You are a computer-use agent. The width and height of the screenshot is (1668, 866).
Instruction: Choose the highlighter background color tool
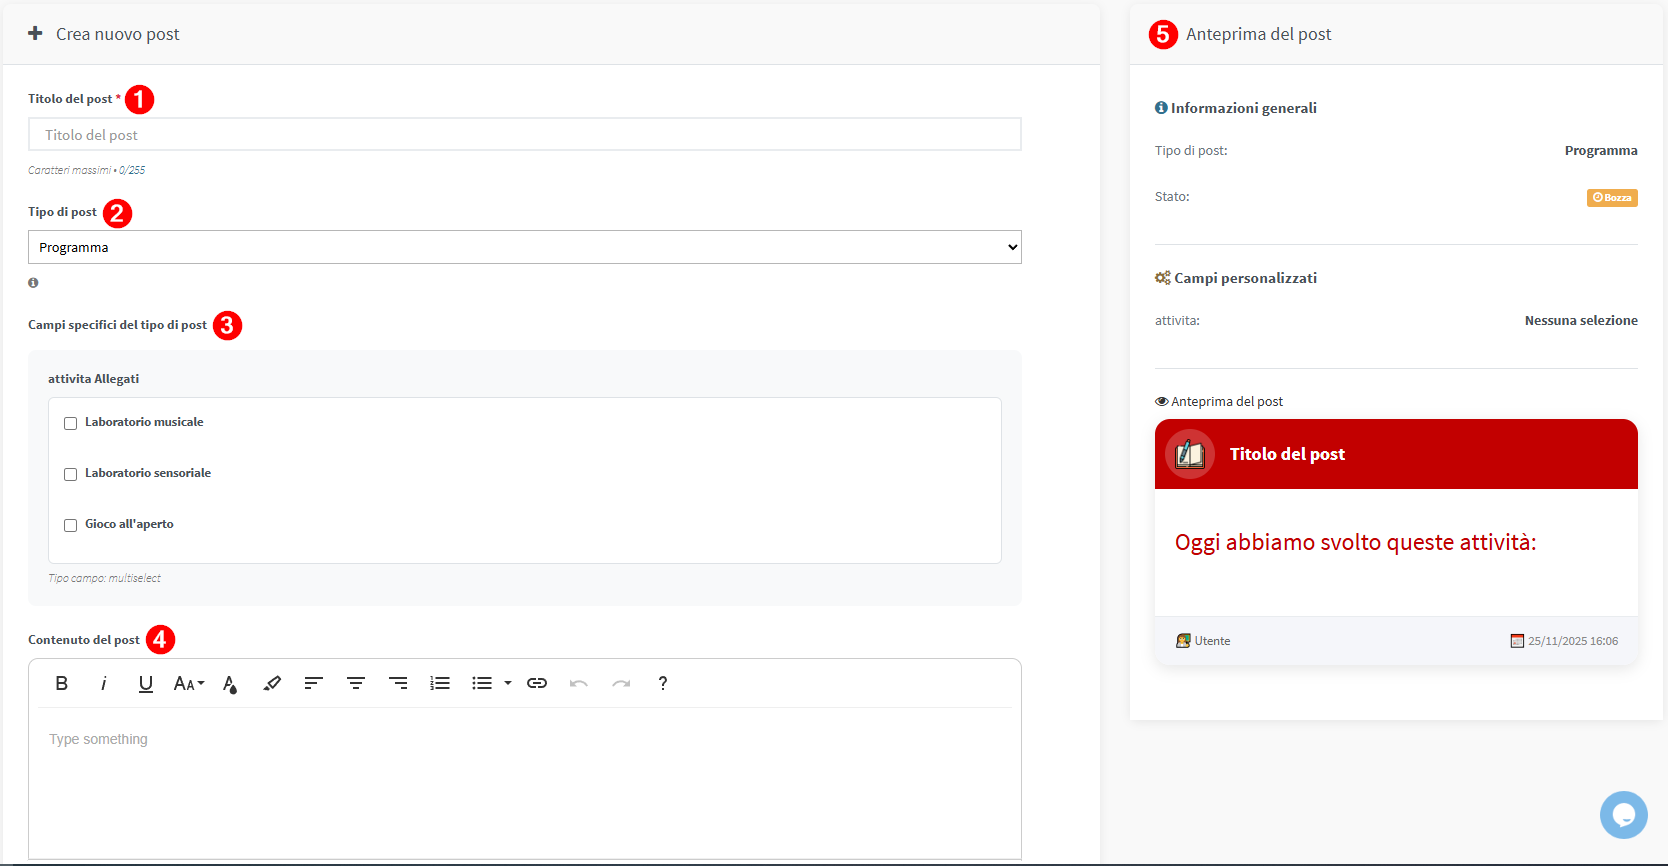pyautogui.click(x=272, y=683)
